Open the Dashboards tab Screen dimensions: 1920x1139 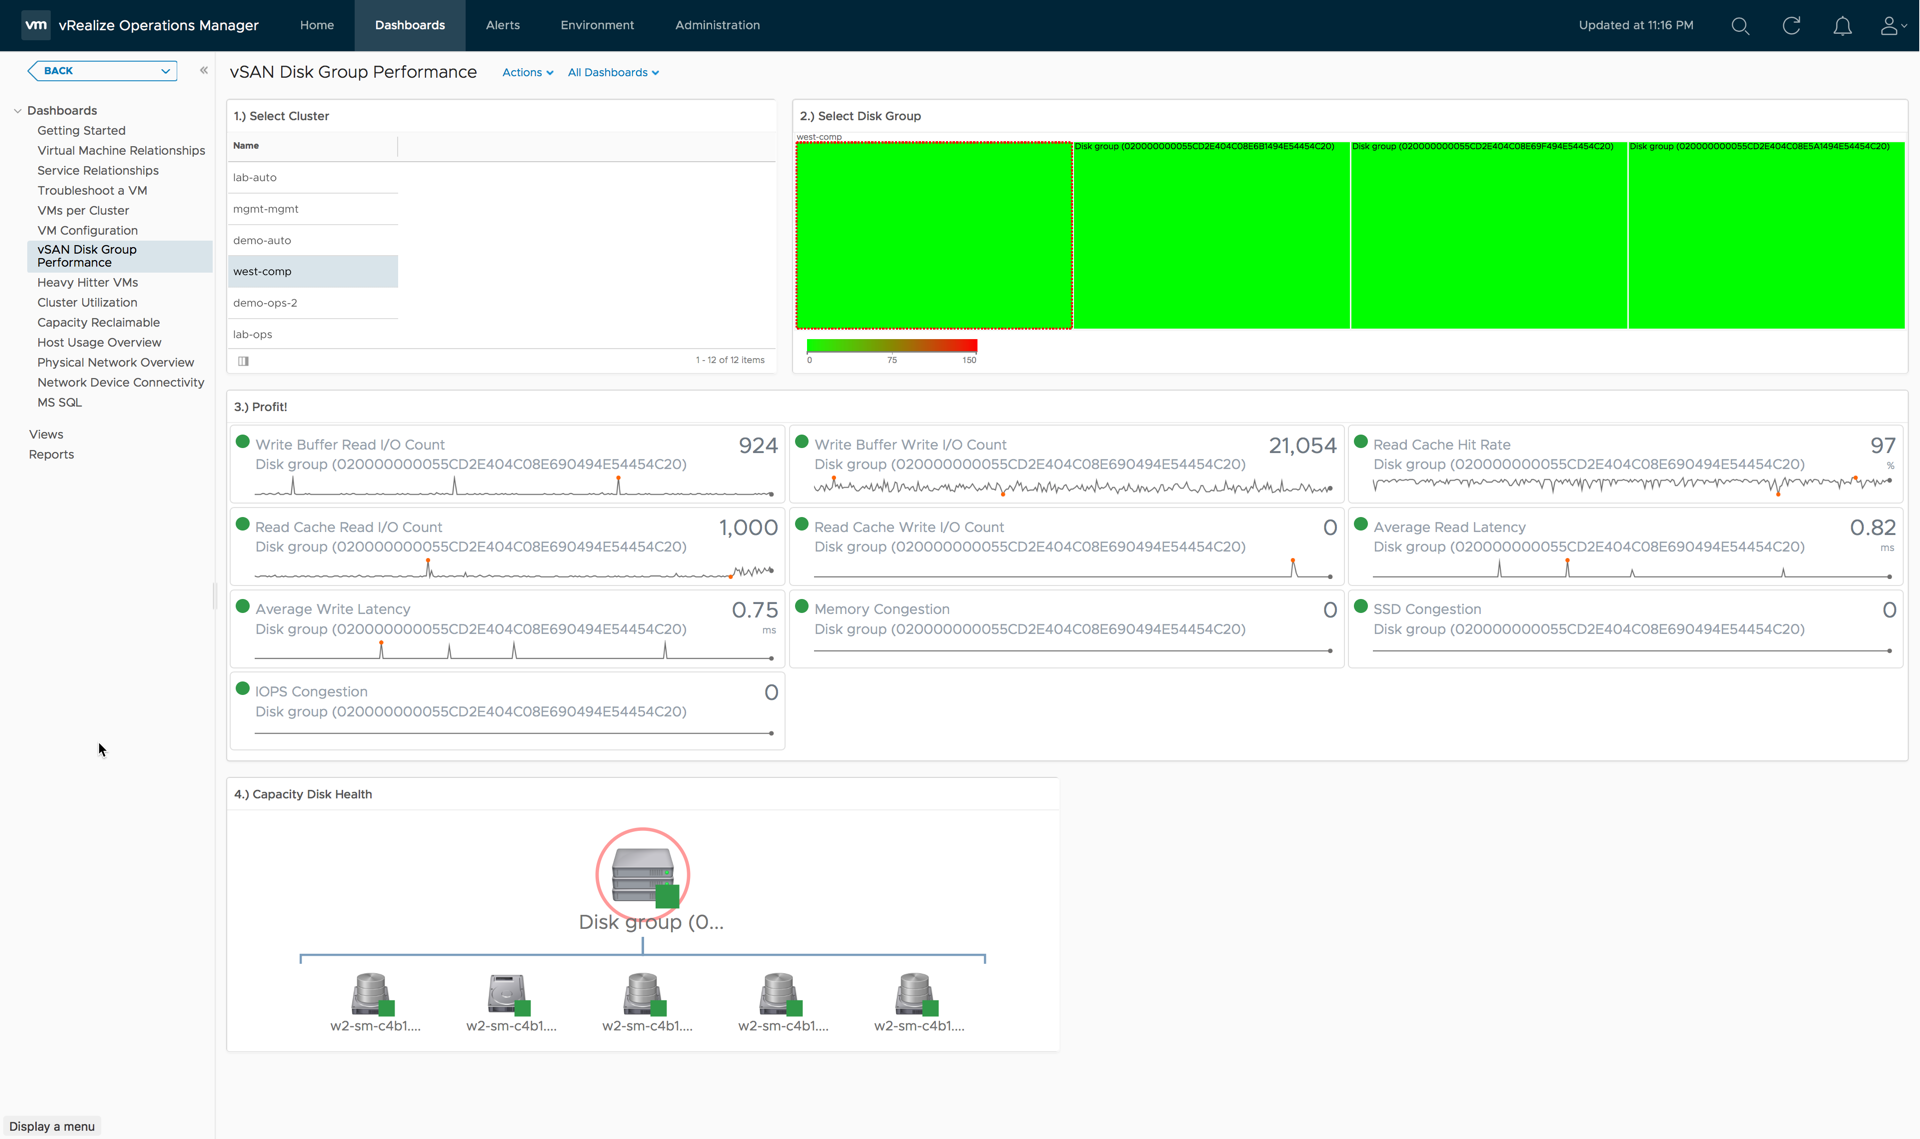410,25
